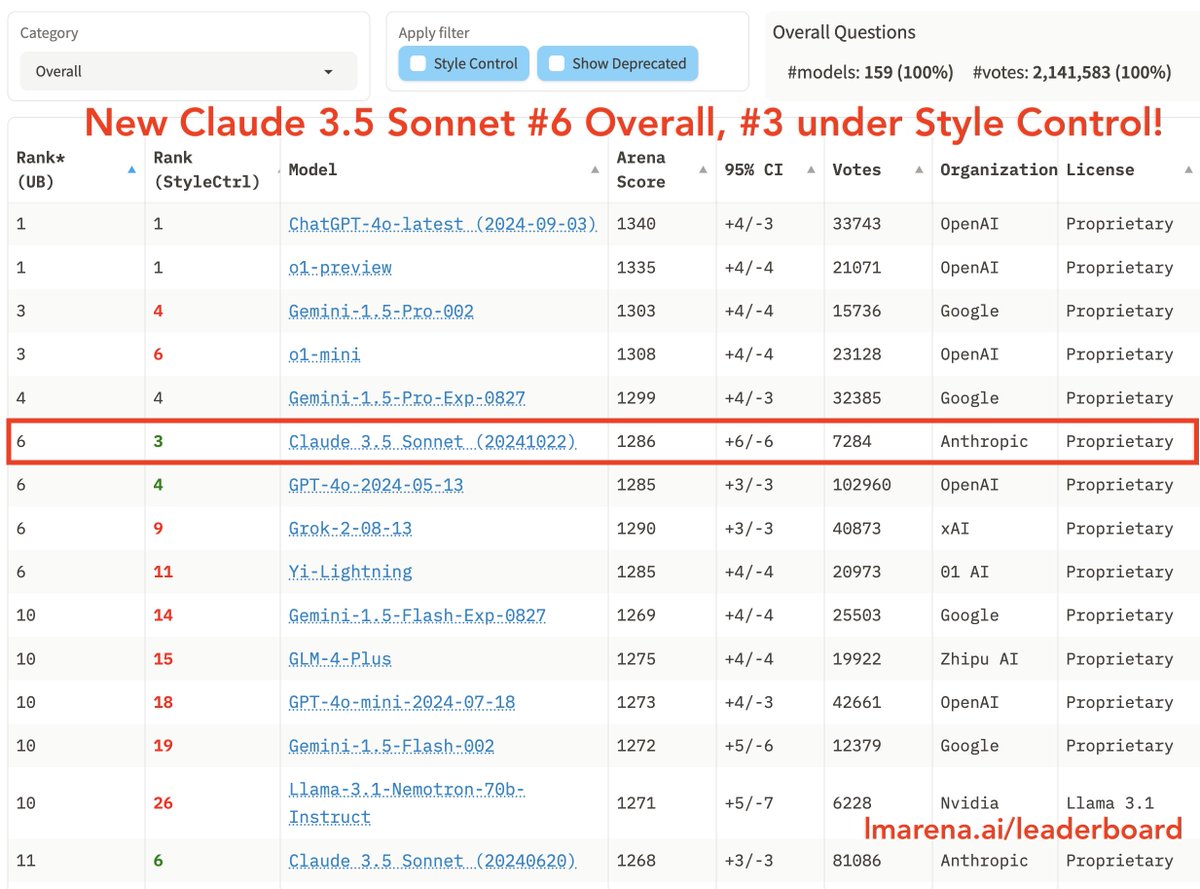Select the Arena Score value 1286
Viewport: 1200px width, 889px height.
coord(636,442)
